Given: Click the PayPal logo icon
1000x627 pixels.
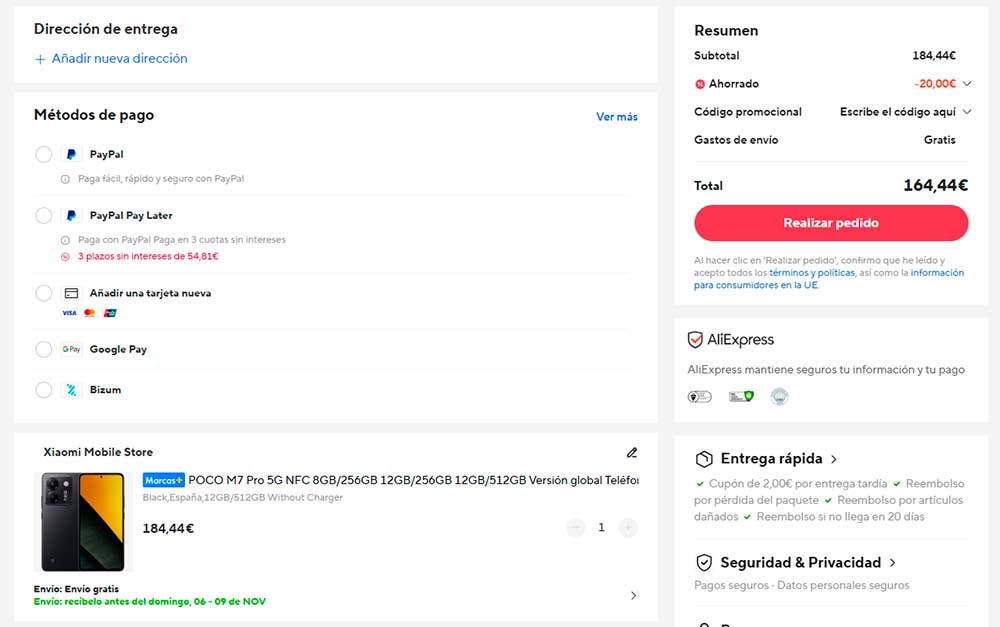Looking at the screenshot, I should [71, 155].
